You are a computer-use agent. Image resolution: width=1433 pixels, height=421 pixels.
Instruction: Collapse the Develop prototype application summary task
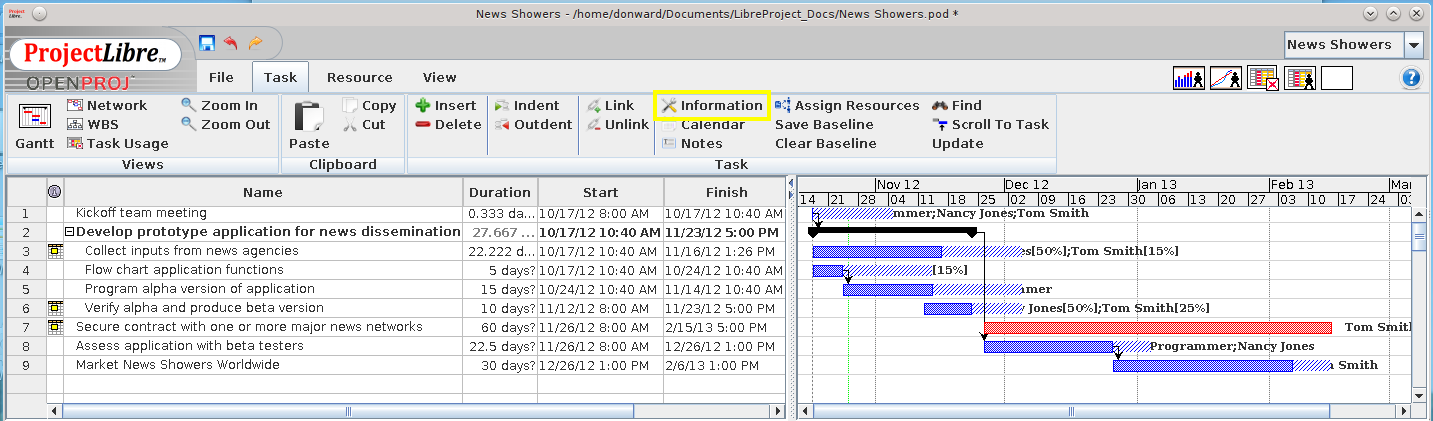70,232
